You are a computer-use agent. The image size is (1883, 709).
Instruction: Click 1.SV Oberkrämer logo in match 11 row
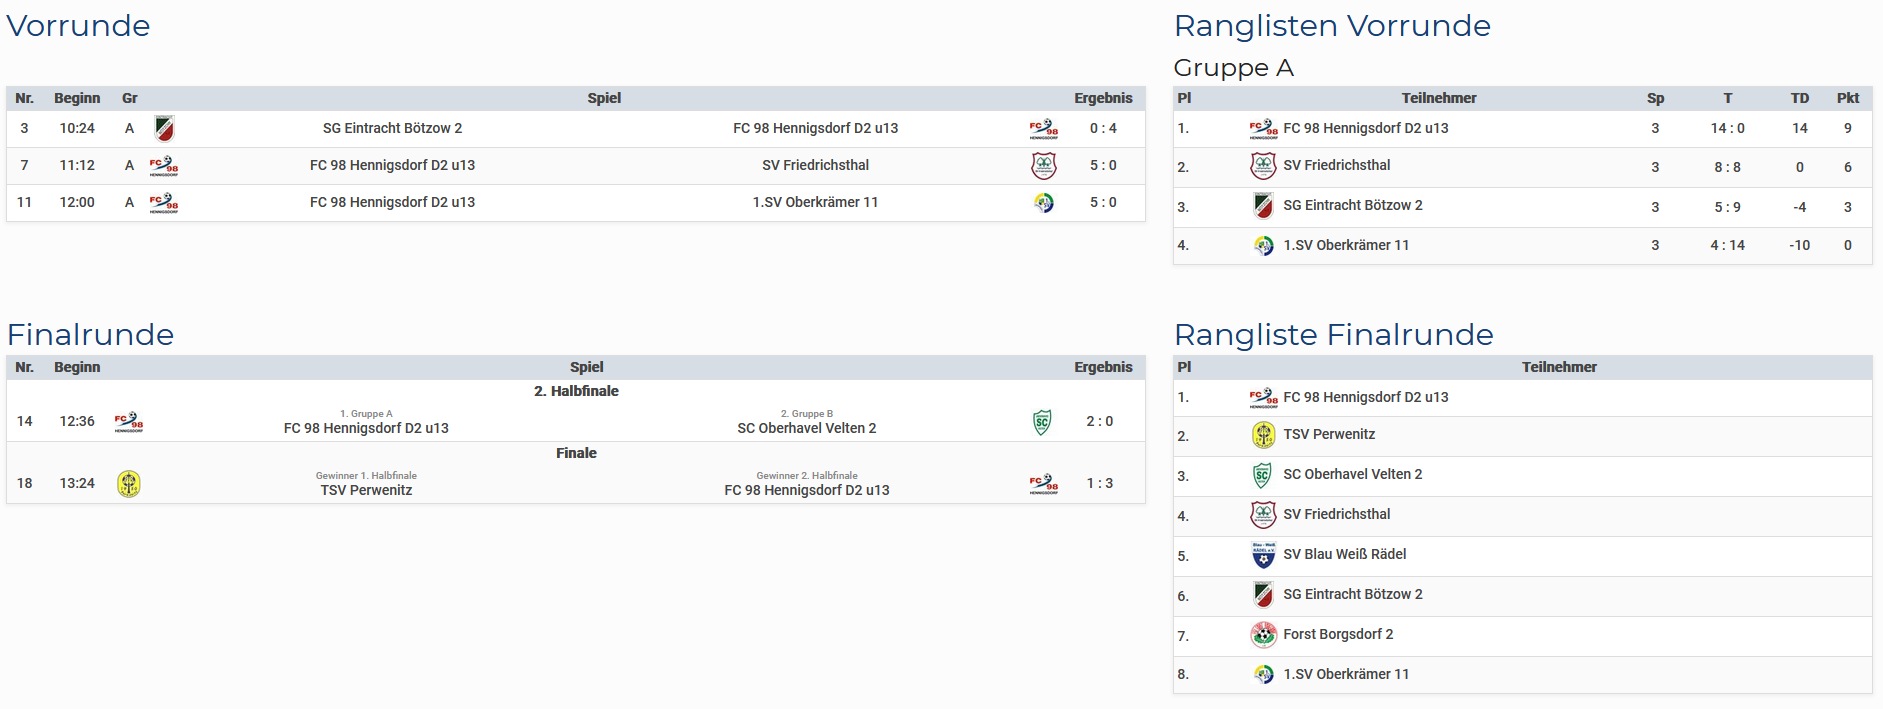coord(1043,203)
